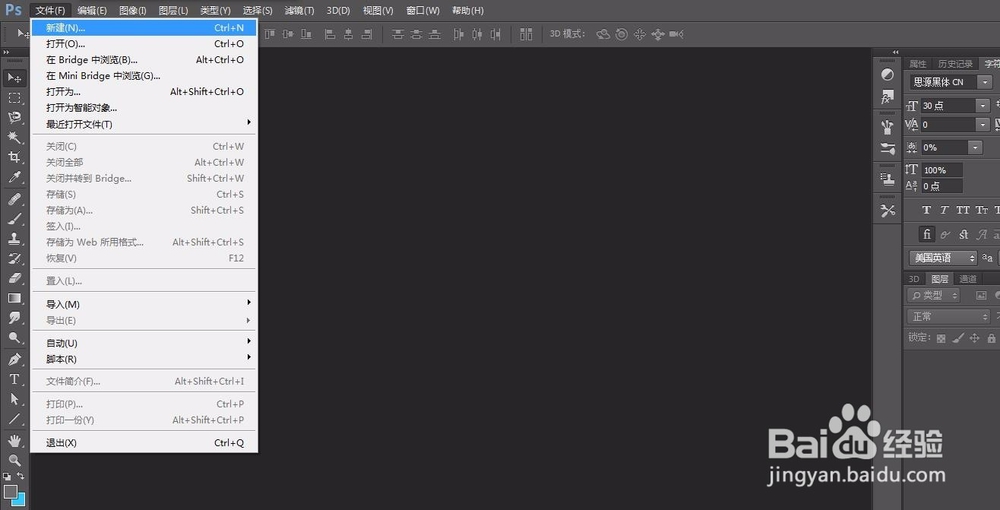The image size is (1000, 510).
Task: Select the History Brush tool
Action: point(14,259)
